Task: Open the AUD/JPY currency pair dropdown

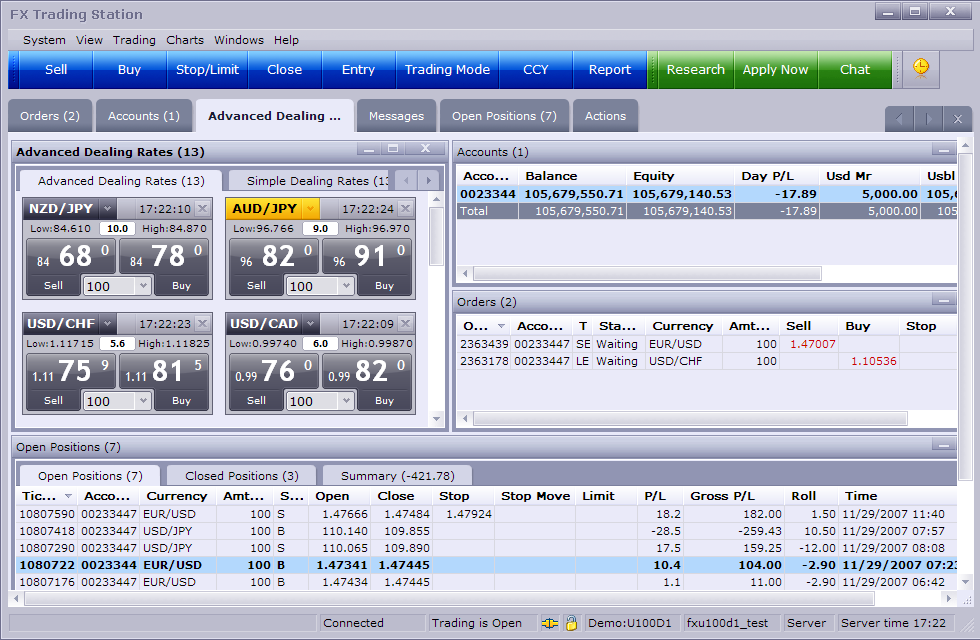Action: coord(311,208)
